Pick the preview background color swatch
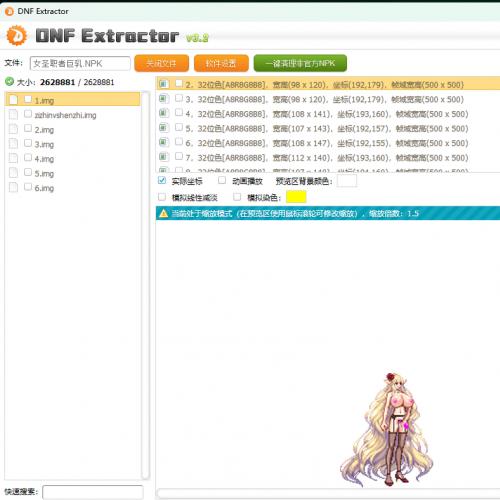This screenshot has width=500, height=500. click(347, 181)
